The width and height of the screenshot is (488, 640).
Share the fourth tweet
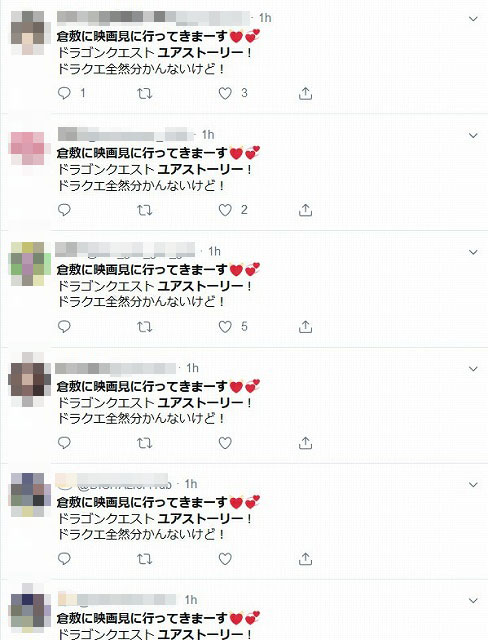(x=305, y=443)
